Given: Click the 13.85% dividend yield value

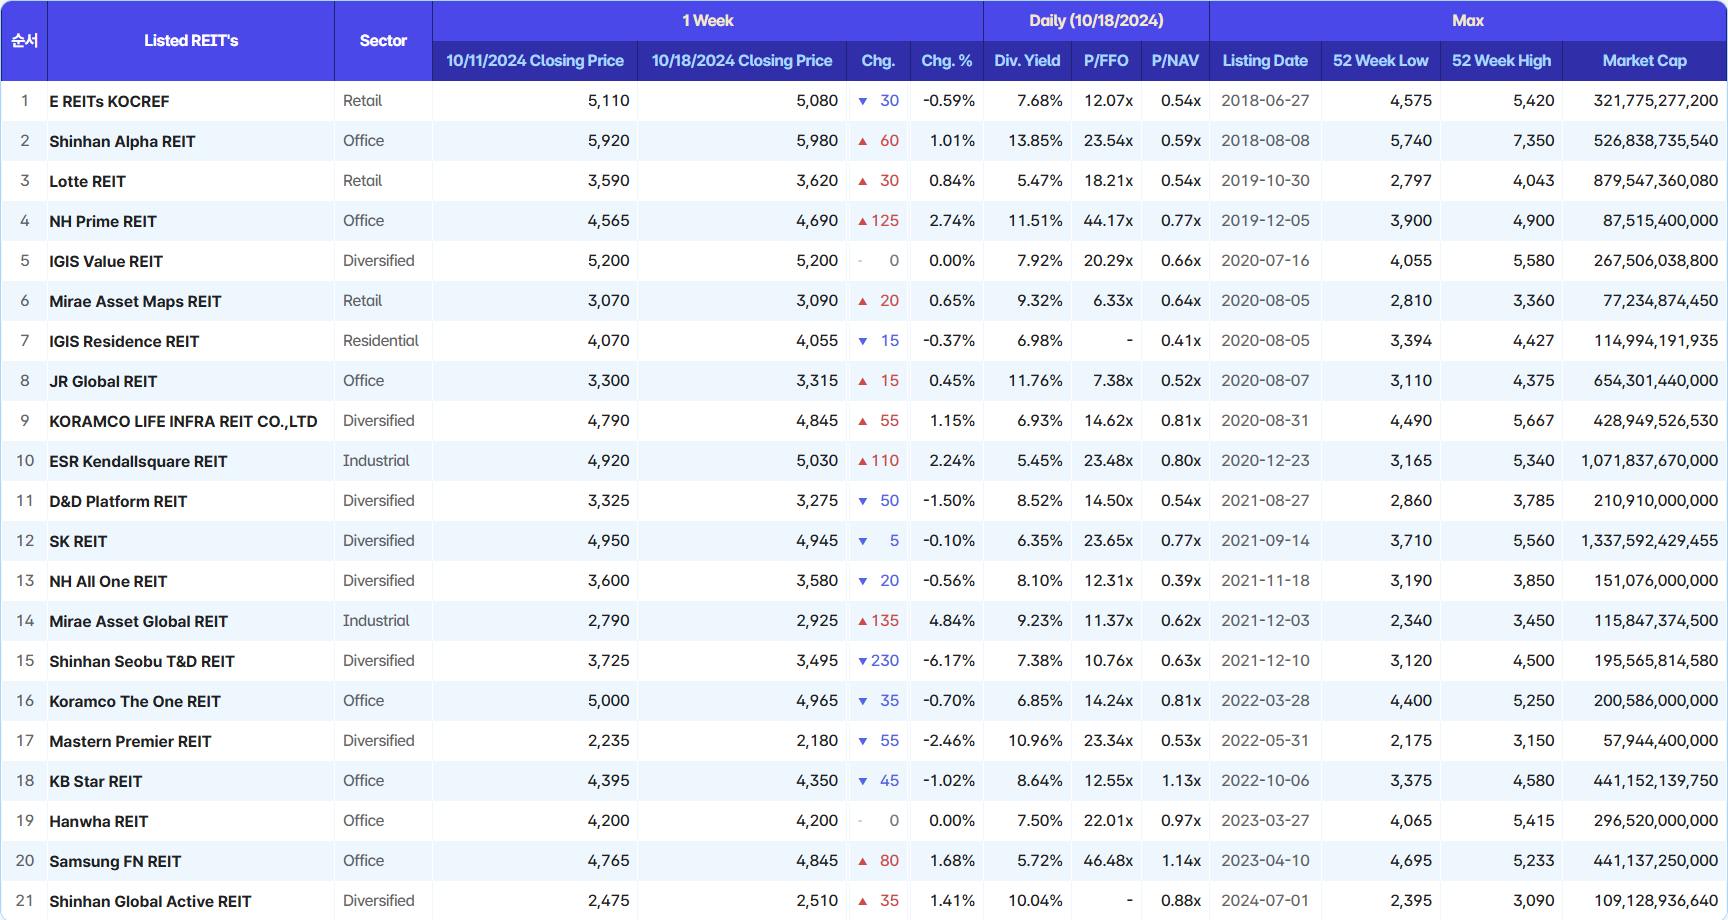Looking at the screenshot, I should click(1035, 141).
